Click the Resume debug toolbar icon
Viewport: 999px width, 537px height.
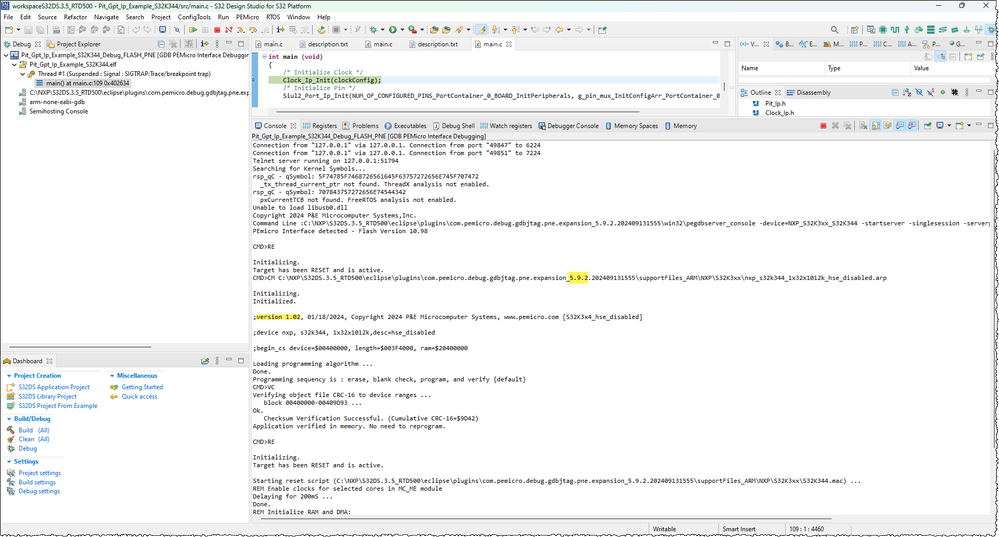(193, 29)
